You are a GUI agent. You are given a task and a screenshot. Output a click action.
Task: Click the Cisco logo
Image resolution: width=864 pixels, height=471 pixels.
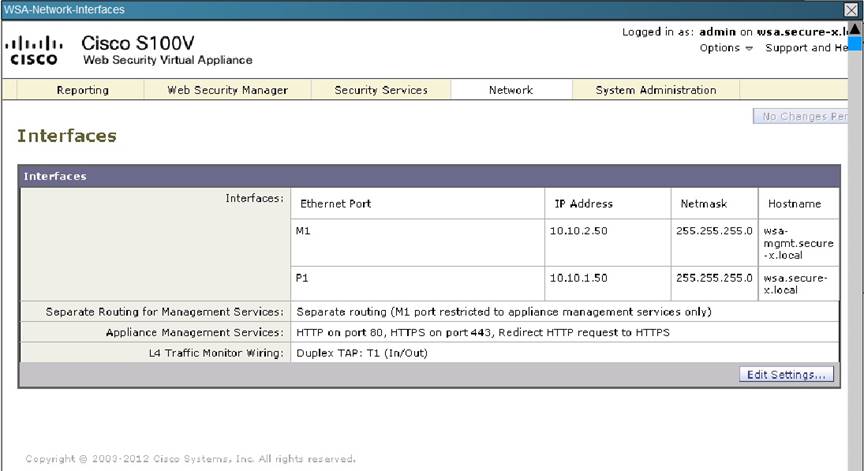[x=35, y=50]
